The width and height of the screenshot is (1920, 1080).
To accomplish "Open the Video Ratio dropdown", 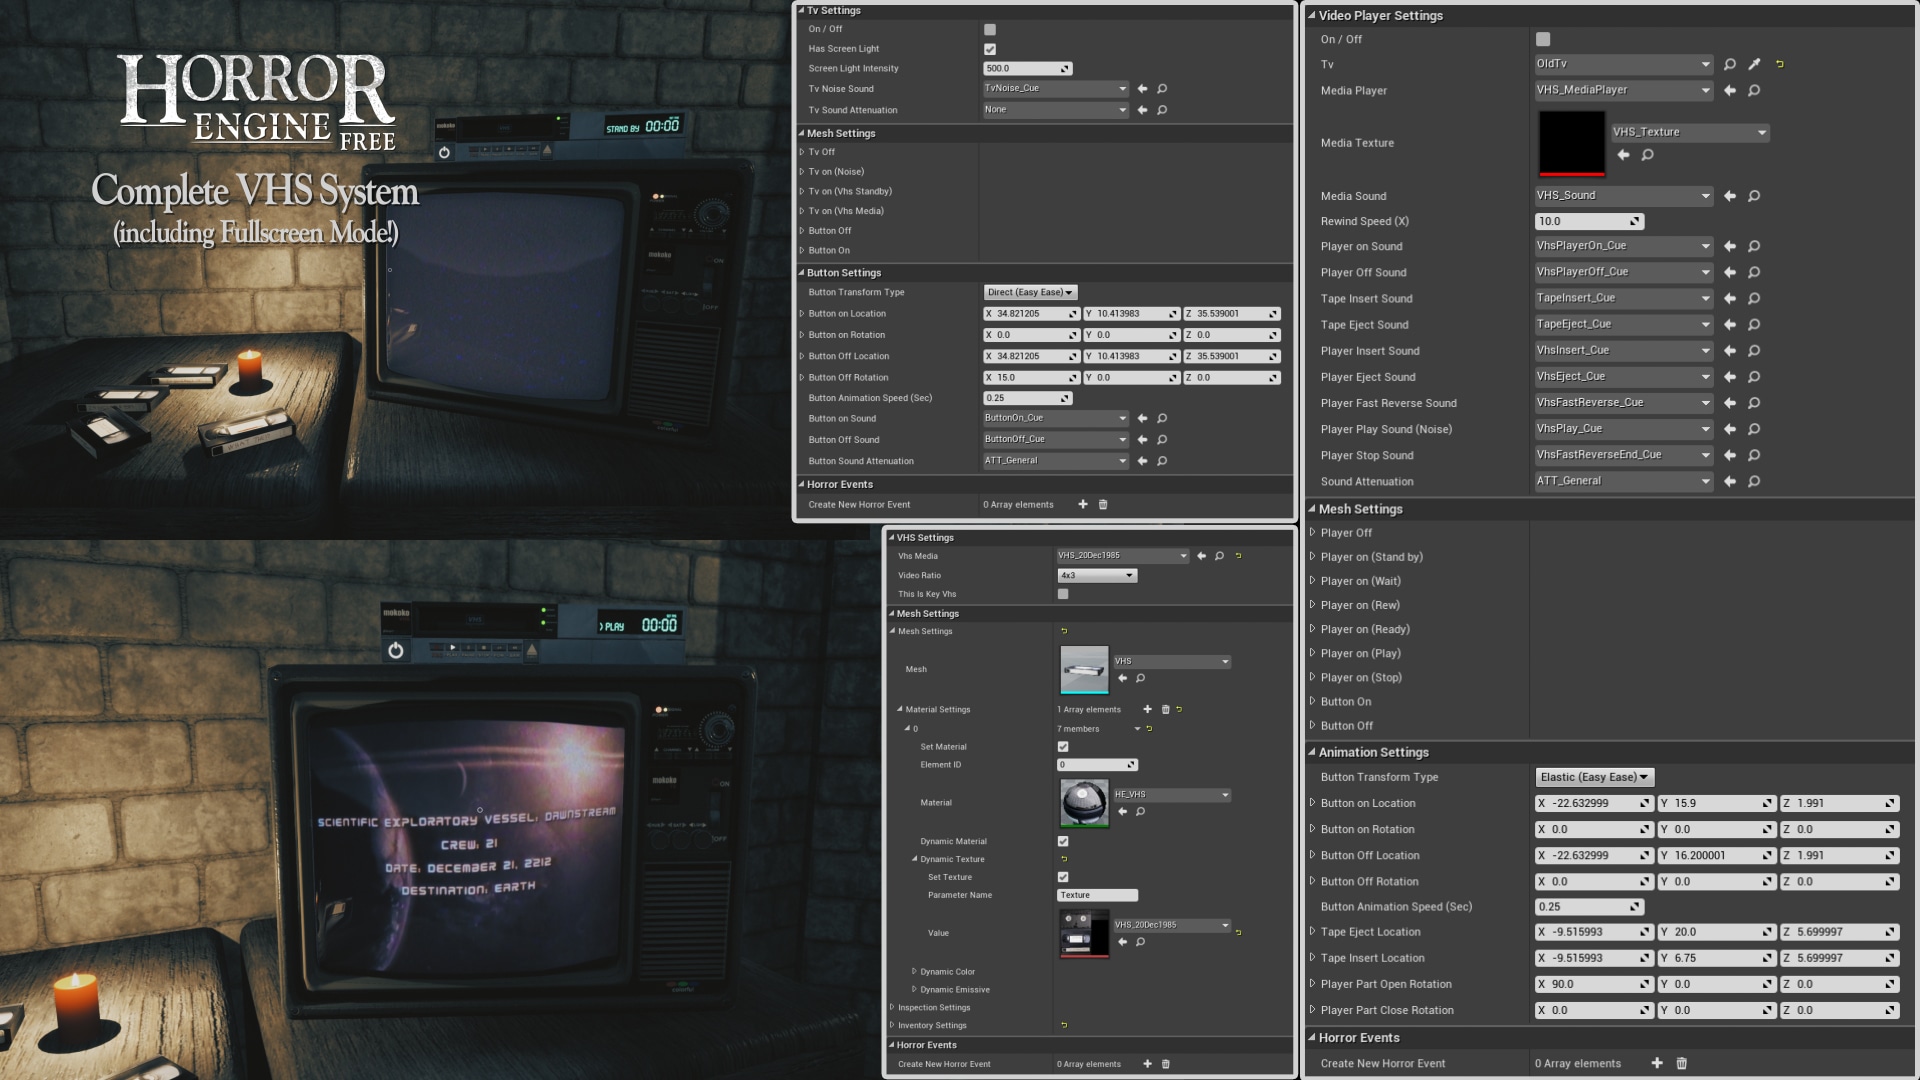I will [x=1096, y=575].
